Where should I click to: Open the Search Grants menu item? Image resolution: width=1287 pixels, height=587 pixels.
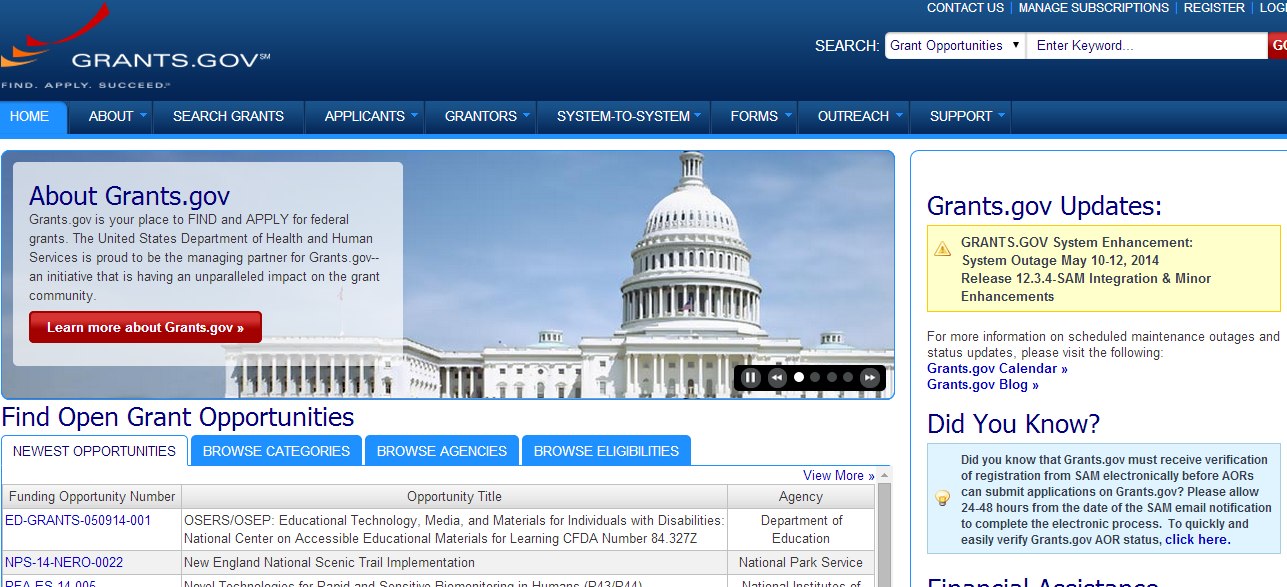pyautogui.click(x=228, y=116)
